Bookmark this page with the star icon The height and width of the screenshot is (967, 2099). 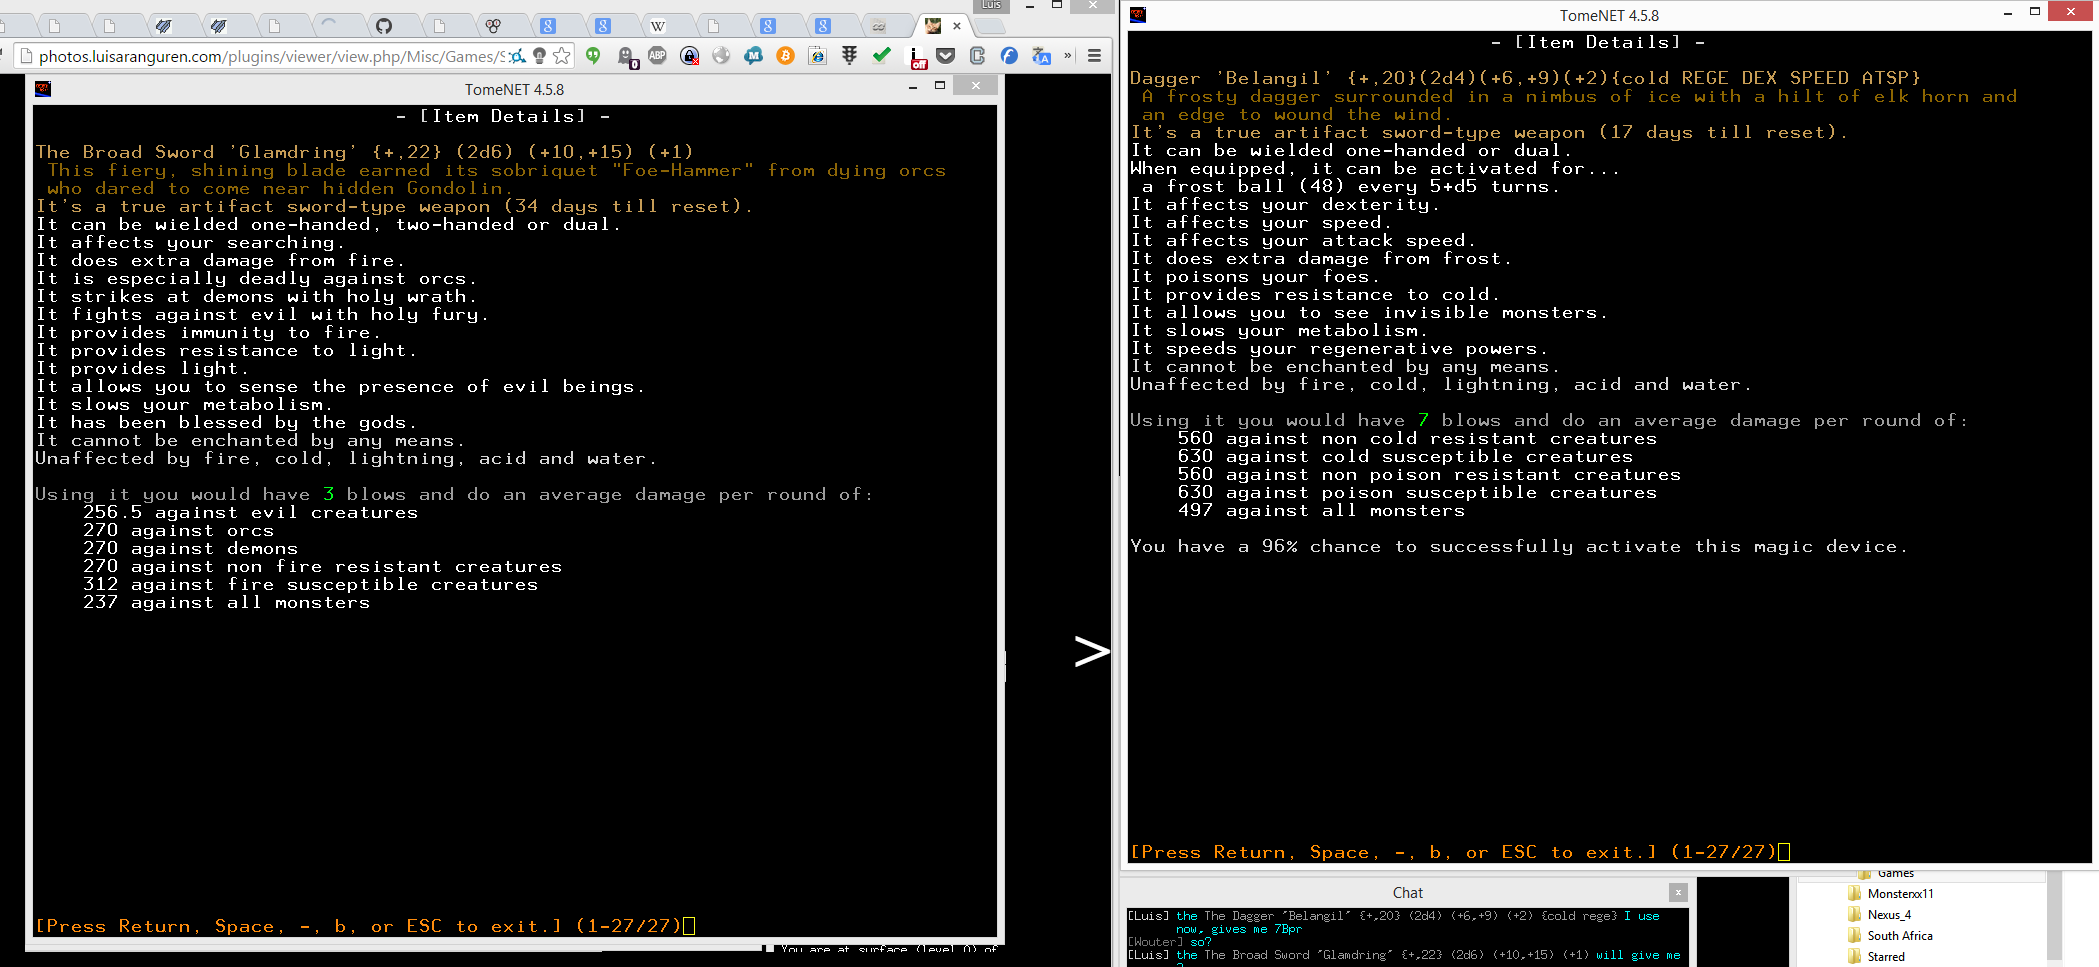562,56
